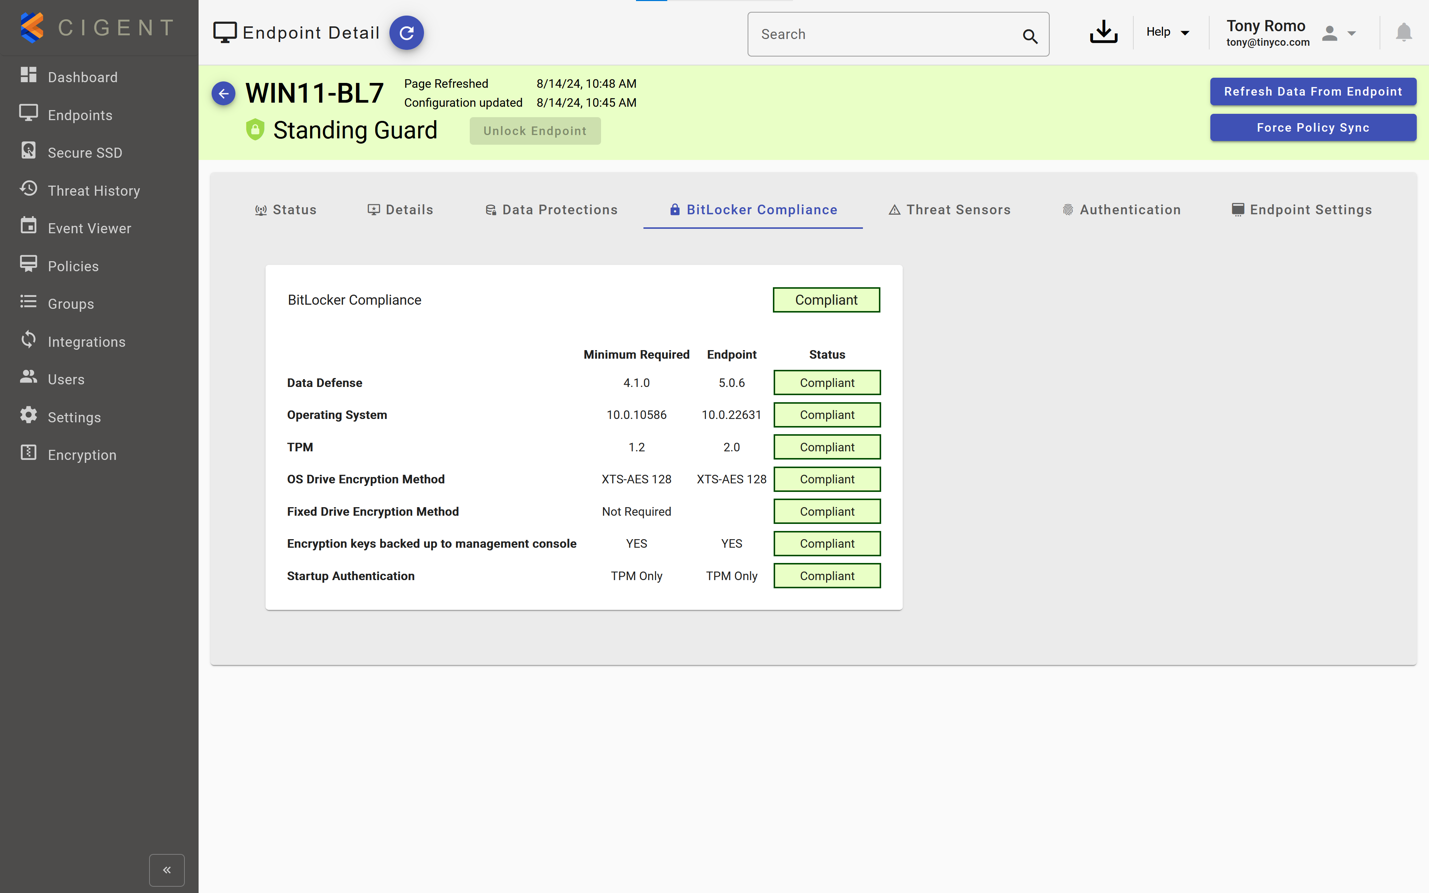The image size is (1429, 893).
Task: Click the Endpoint version 5.0.6 value
Action: (731, 383)
